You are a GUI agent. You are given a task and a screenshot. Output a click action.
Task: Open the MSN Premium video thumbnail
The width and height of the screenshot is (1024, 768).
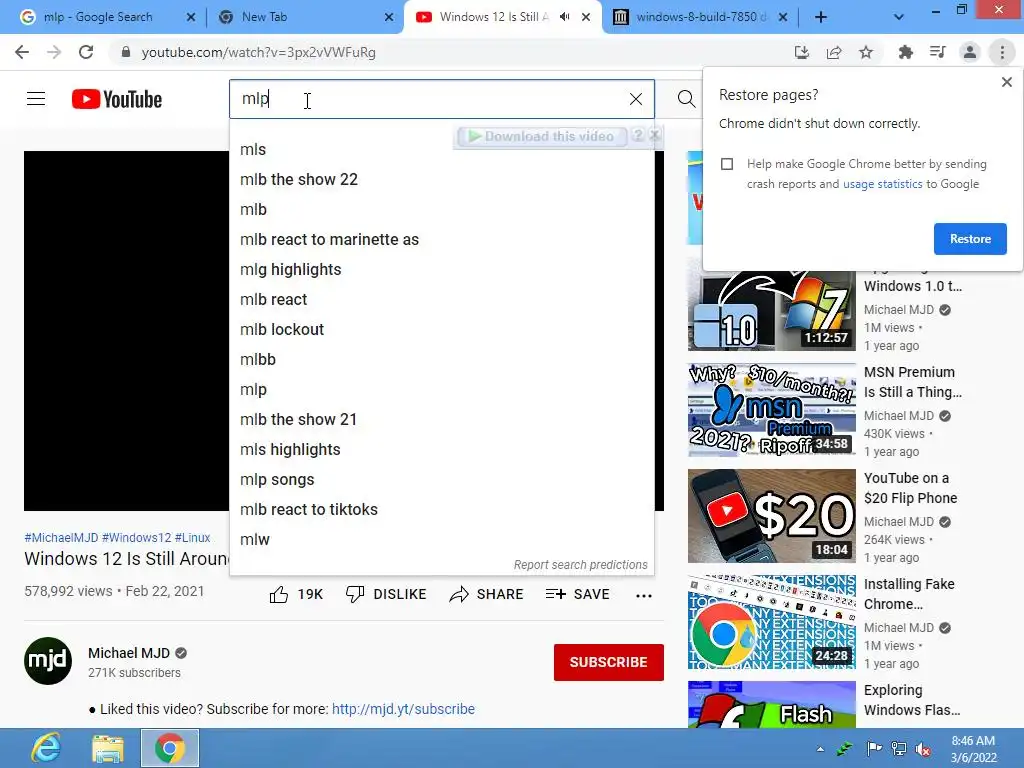point(771,409)
